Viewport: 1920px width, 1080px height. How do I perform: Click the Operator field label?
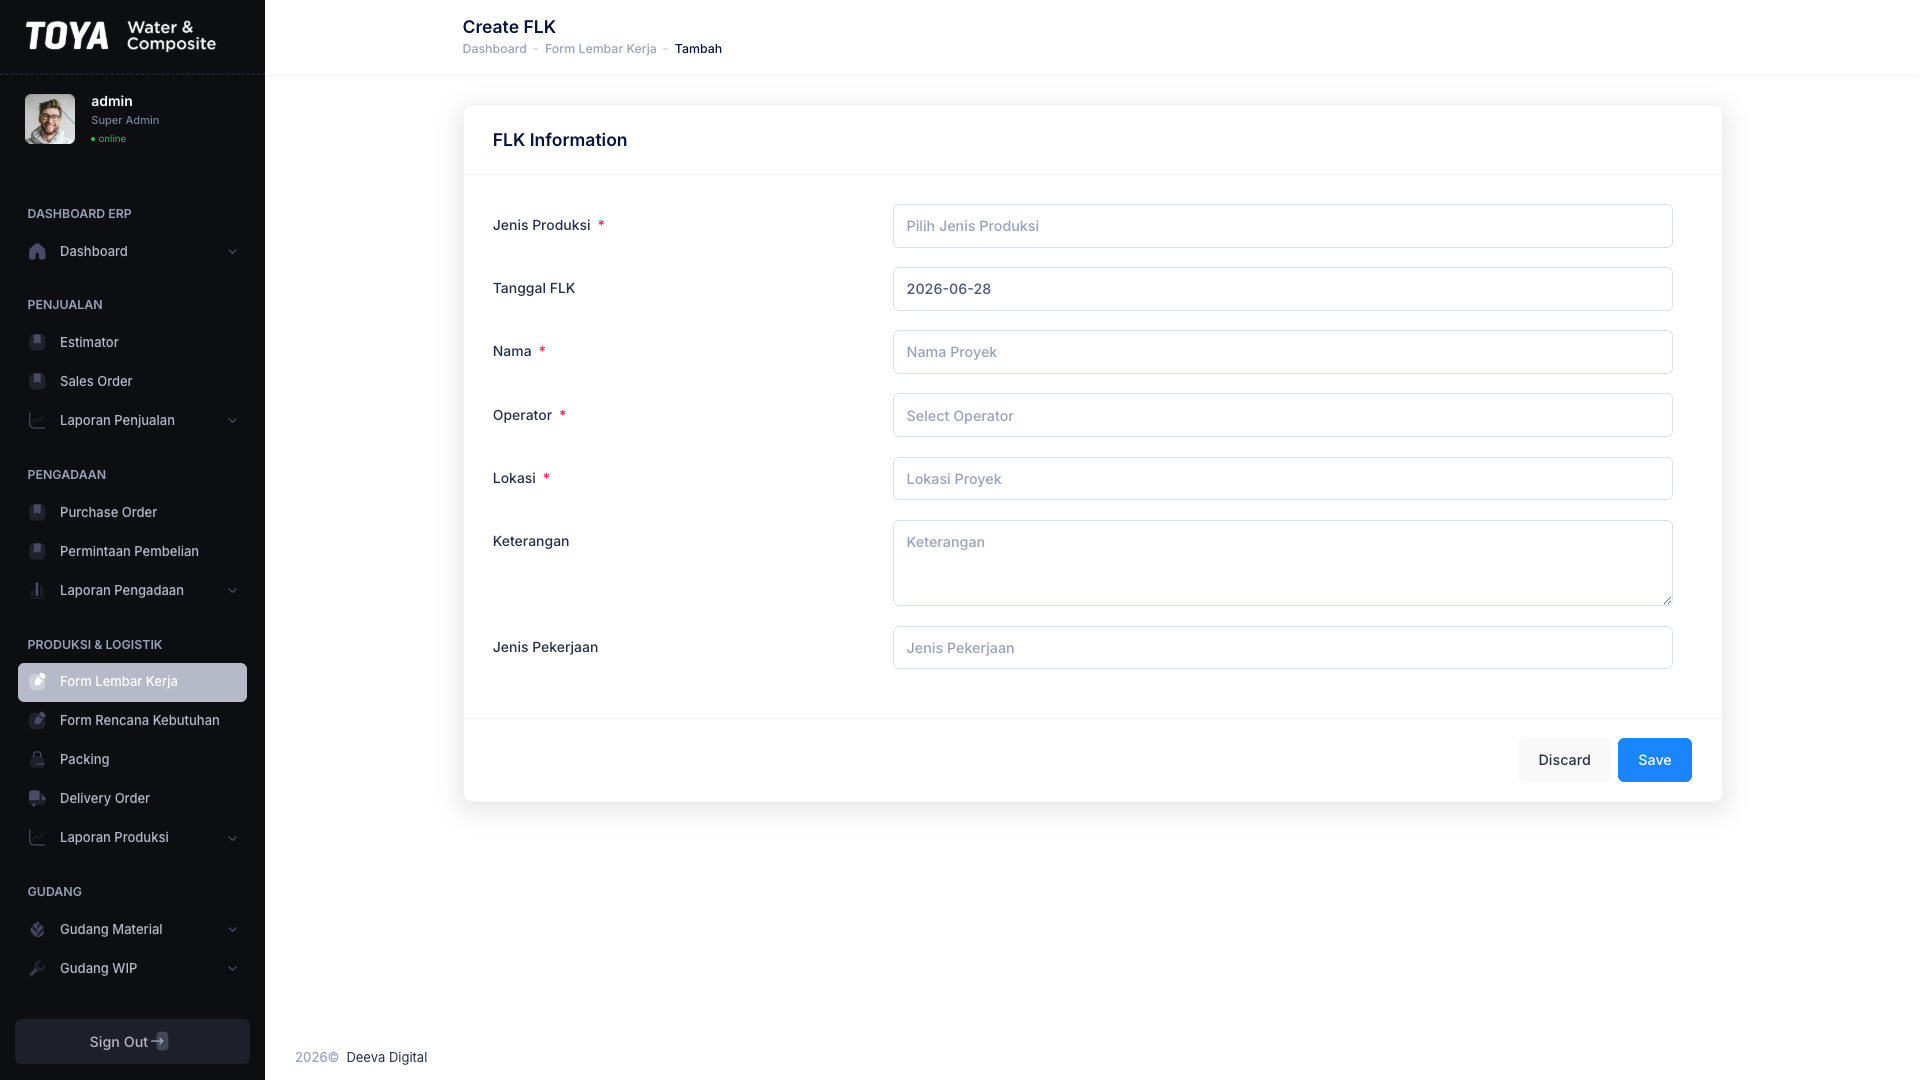[522, 415]
